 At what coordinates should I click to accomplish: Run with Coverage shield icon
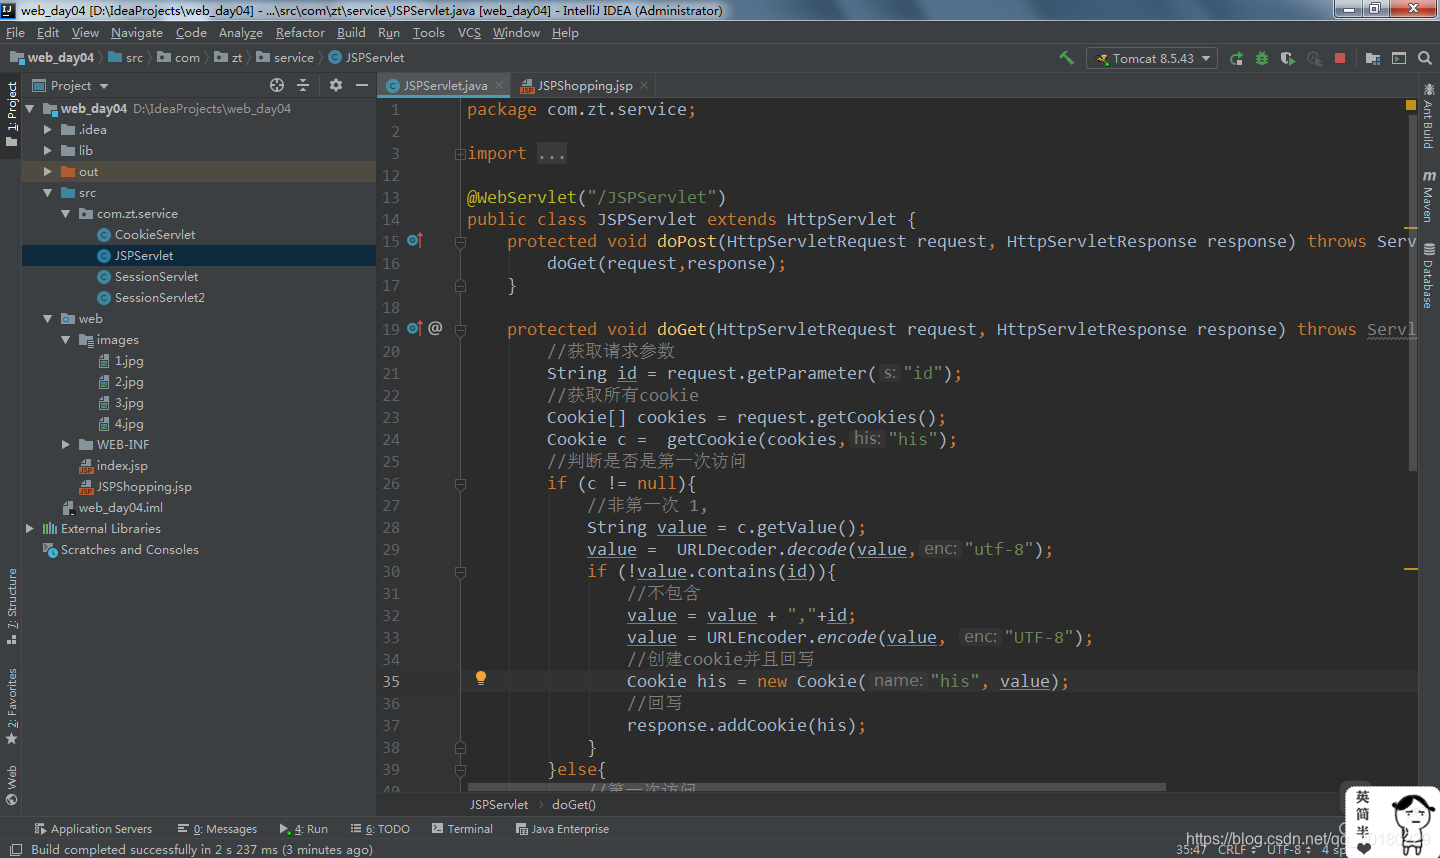[1288, 58]
